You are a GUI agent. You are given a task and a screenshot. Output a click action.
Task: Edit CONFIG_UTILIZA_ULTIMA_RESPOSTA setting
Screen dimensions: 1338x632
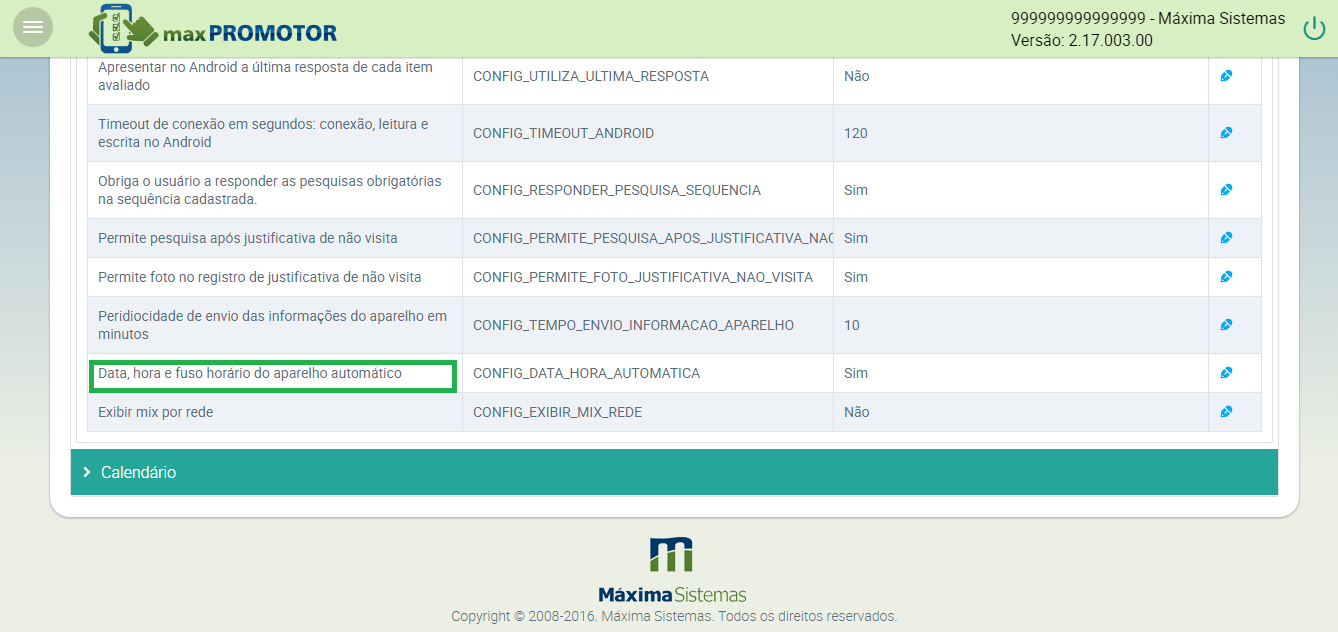(x=1226, y=76)
